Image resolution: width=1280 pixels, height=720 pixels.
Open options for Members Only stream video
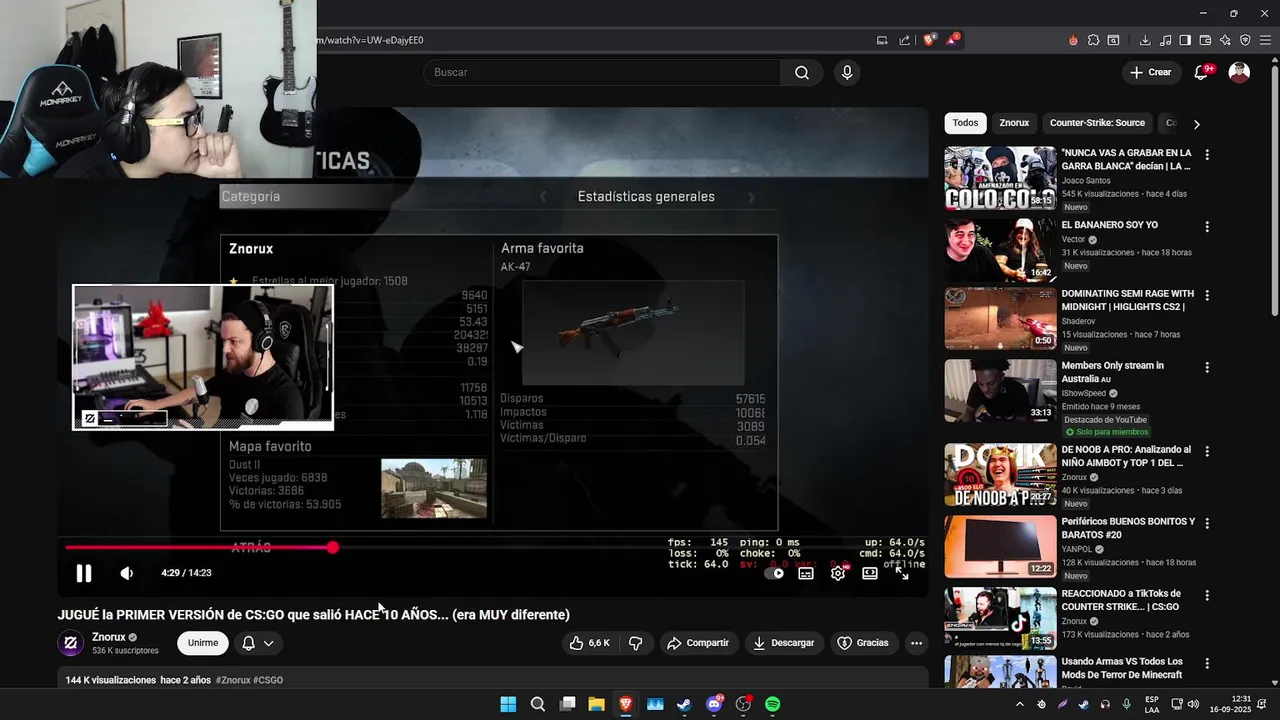coord(1207,368)
